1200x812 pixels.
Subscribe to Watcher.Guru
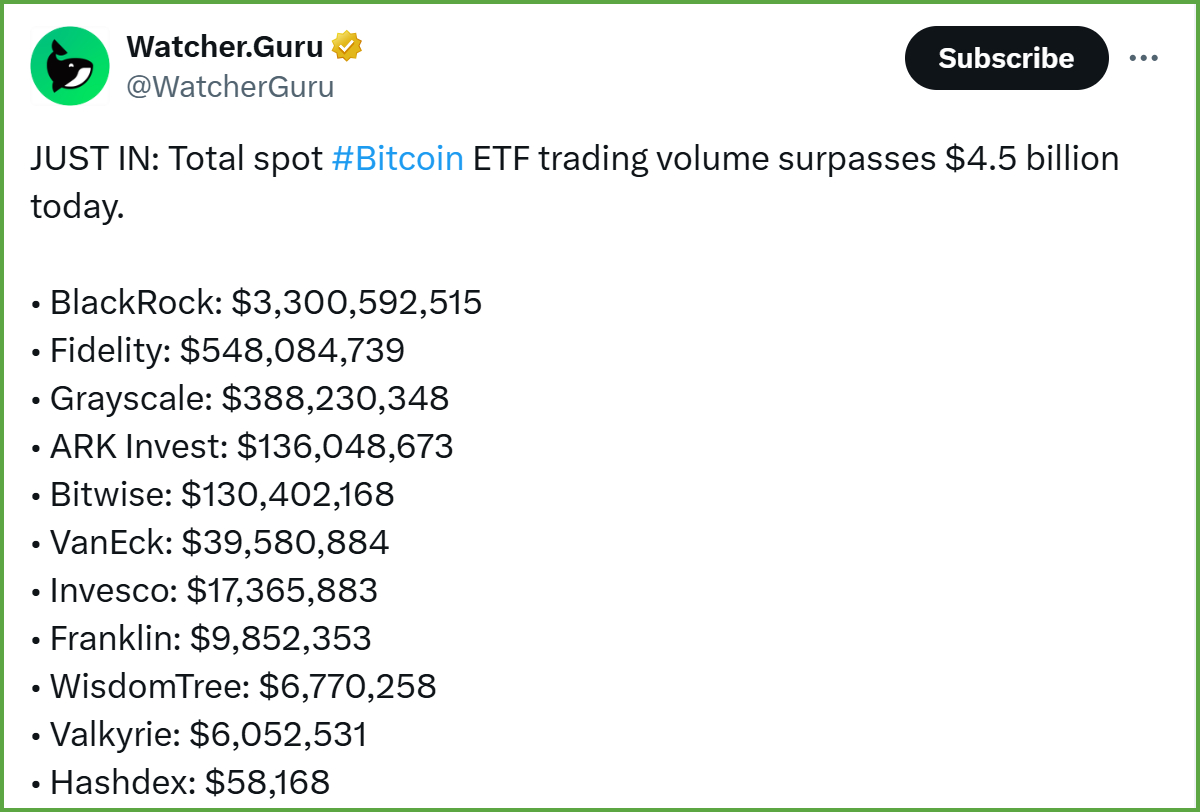point(1006,58)
